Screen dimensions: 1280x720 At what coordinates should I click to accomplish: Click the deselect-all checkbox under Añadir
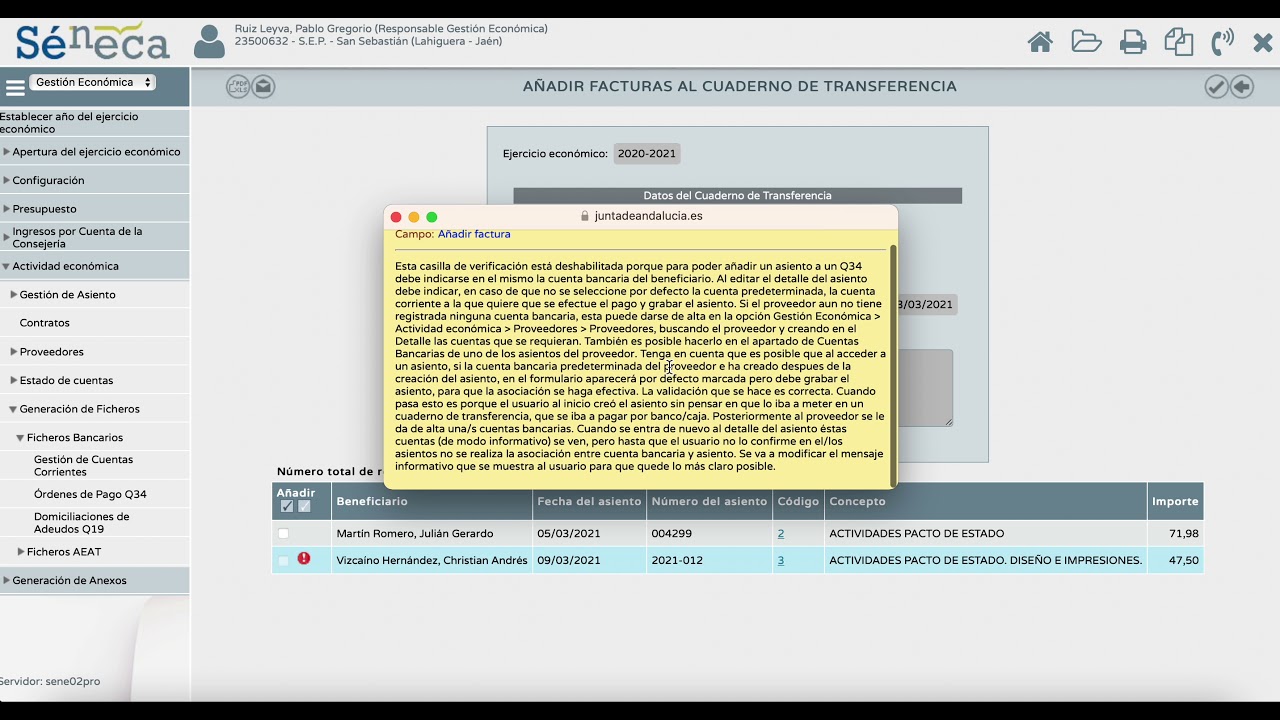click(304, 506)
